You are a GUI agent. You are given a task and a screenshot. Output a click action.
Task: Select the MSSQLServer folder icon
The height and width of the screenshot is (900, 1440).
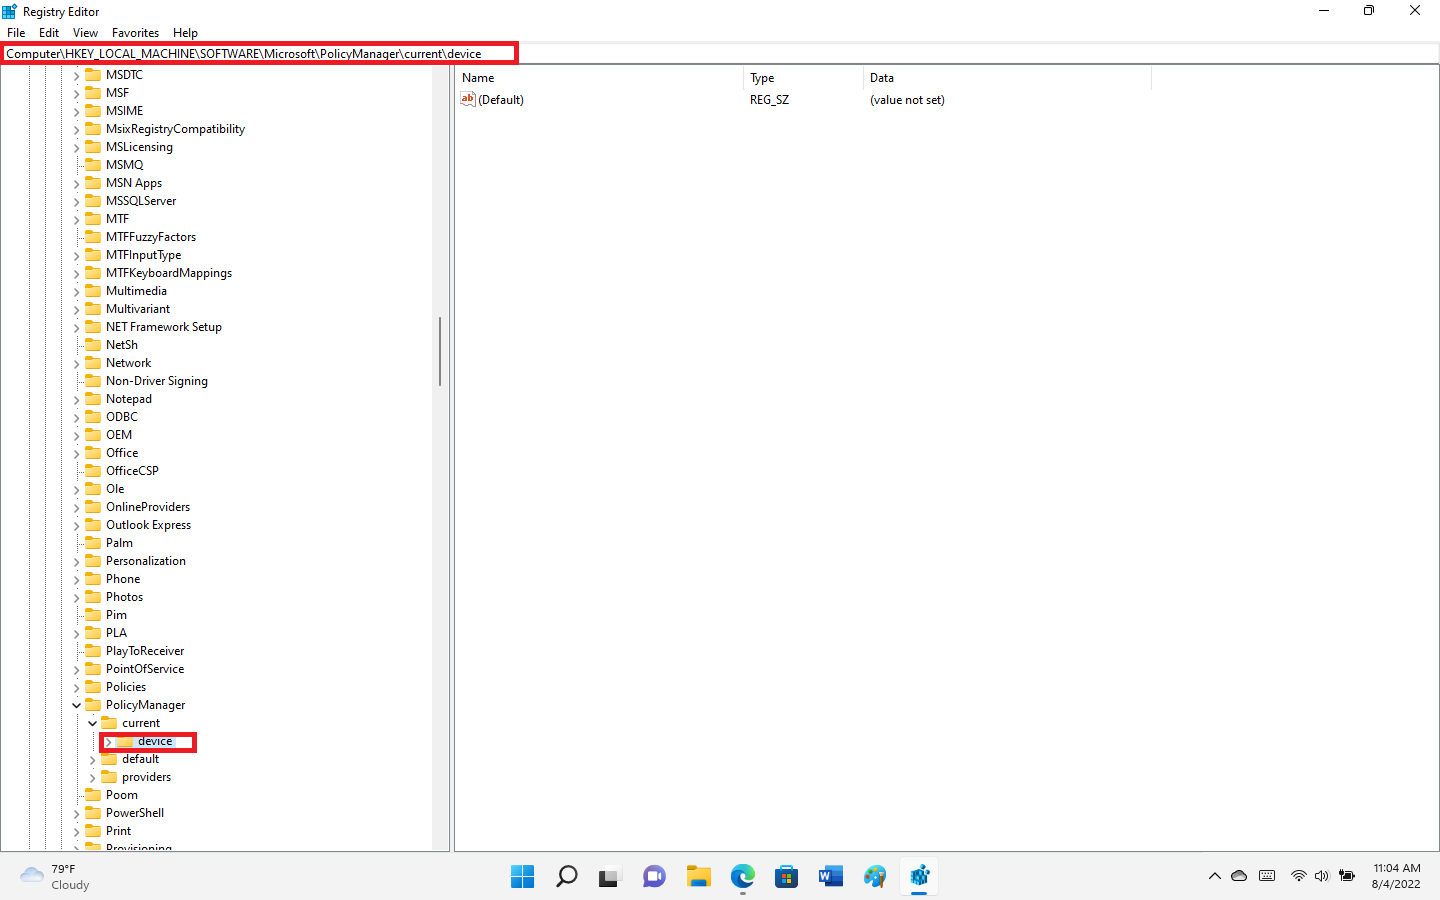point(93,201)
